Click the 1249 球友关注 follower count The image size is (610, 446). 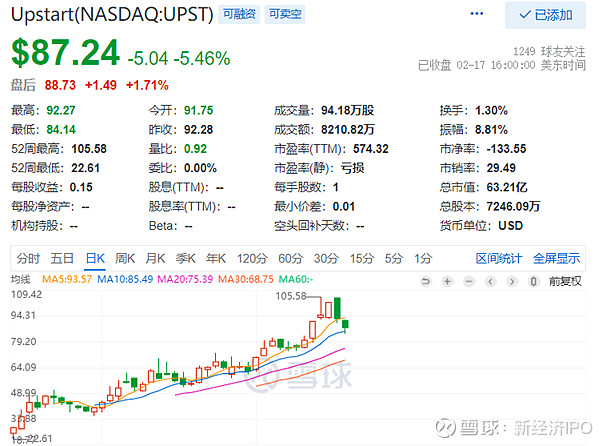[x=549, y=51]
